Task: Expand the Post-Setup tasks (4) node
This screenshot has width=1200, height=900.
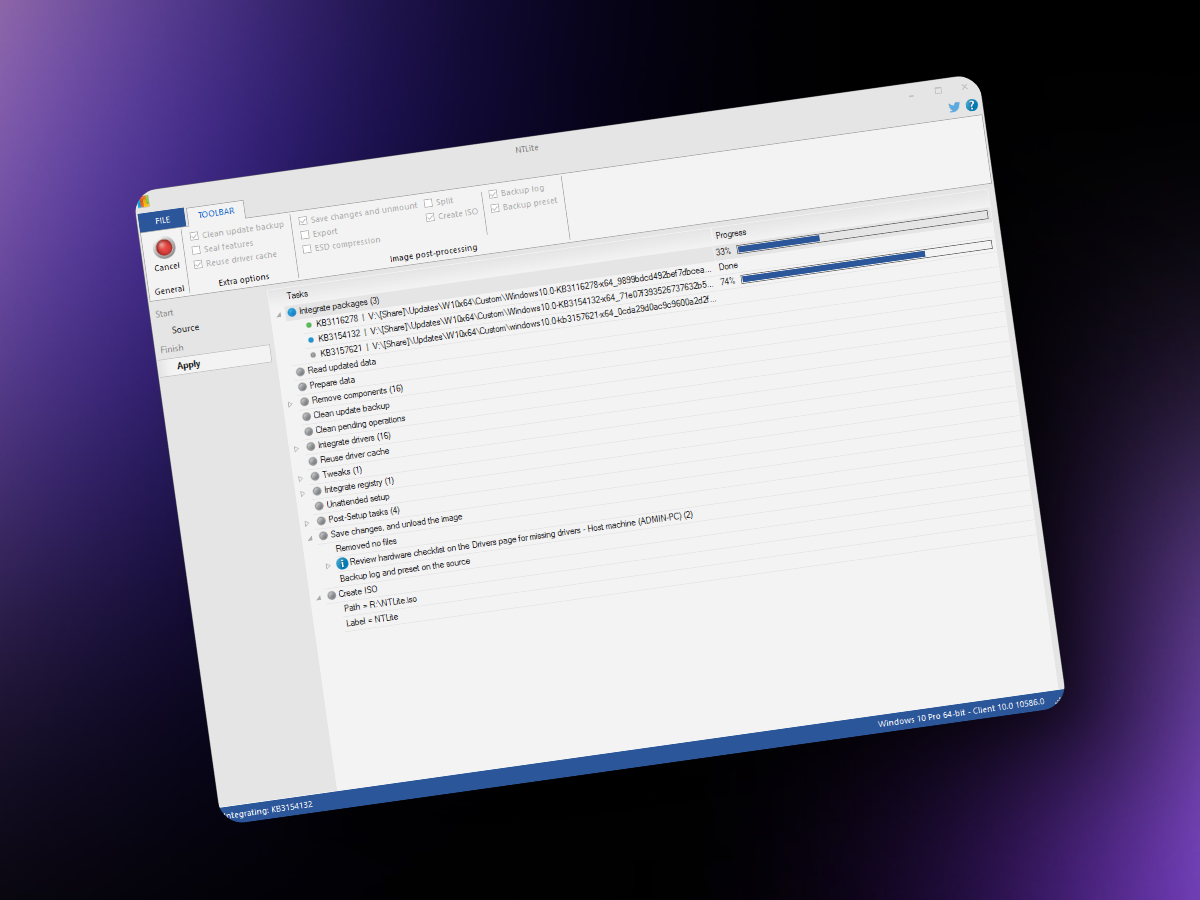Action: click(x=308, y=522)
